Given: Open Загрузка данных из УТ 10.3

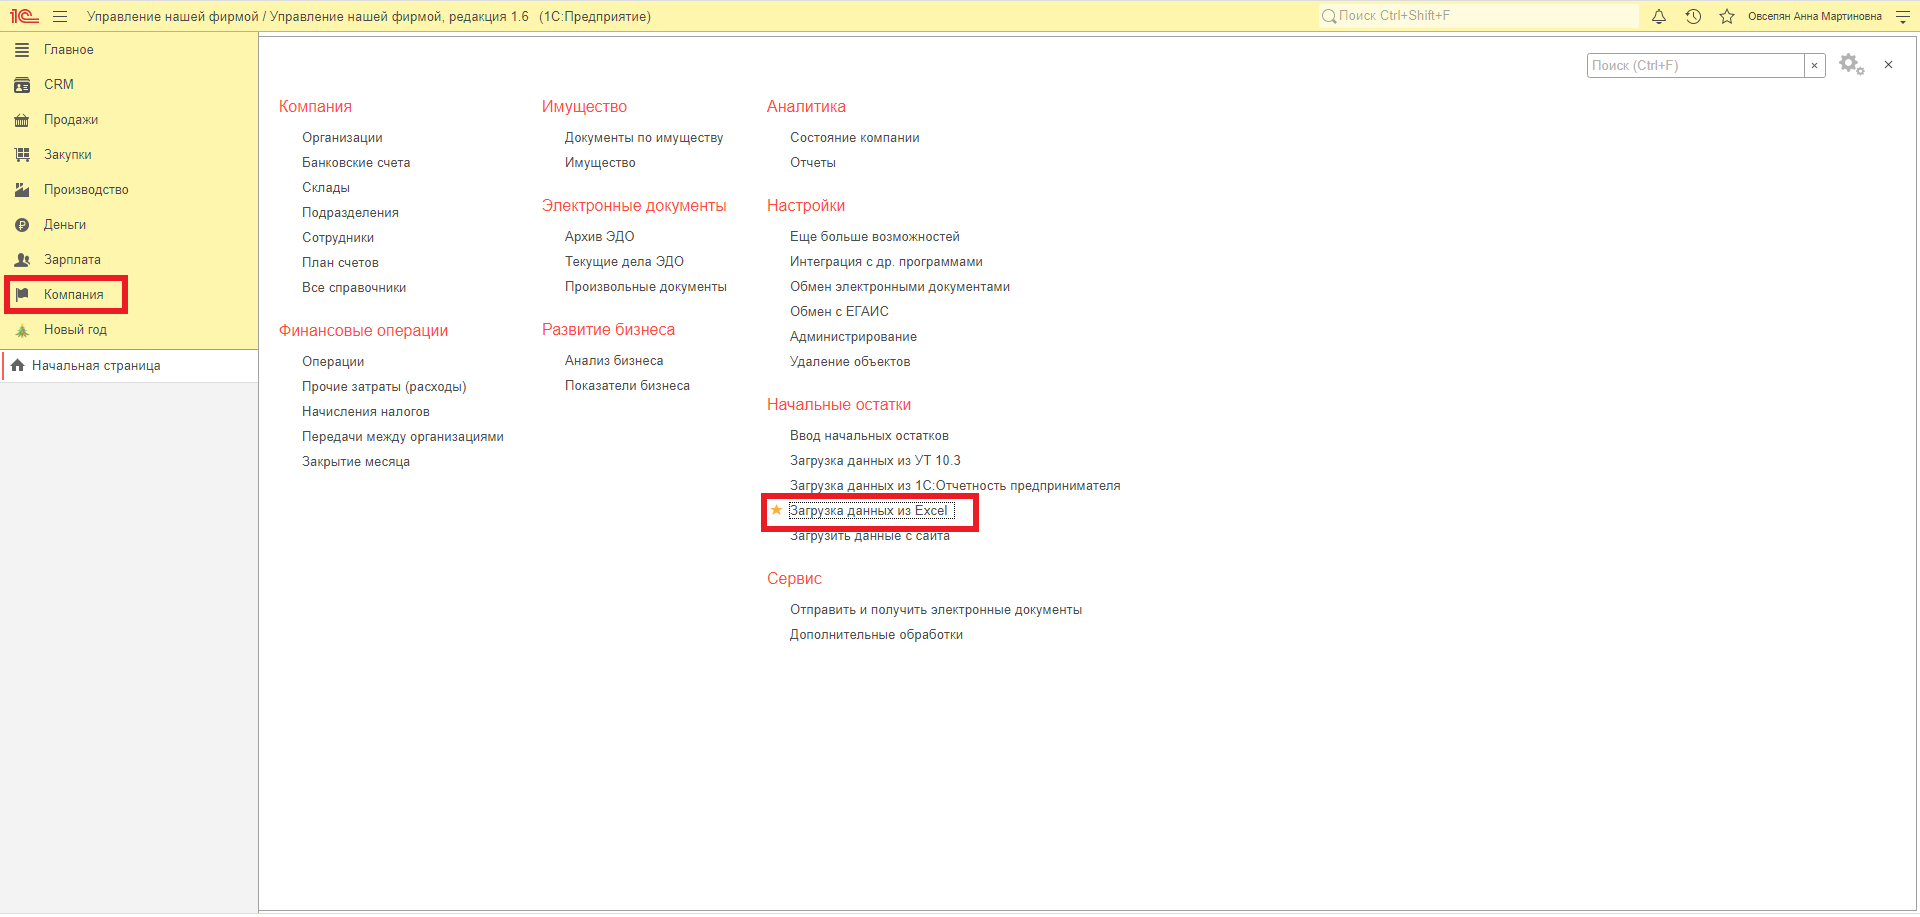Looking at the screenshot, I should (x=875, y=461).
